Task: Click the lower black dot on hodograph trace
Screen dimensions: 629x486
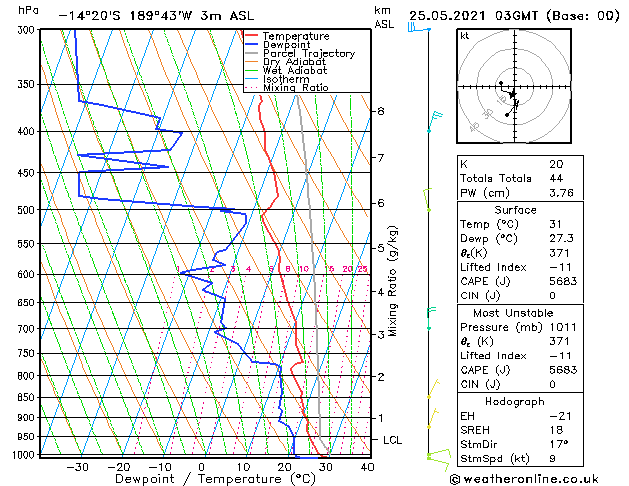Action: (x=507, y=115)
